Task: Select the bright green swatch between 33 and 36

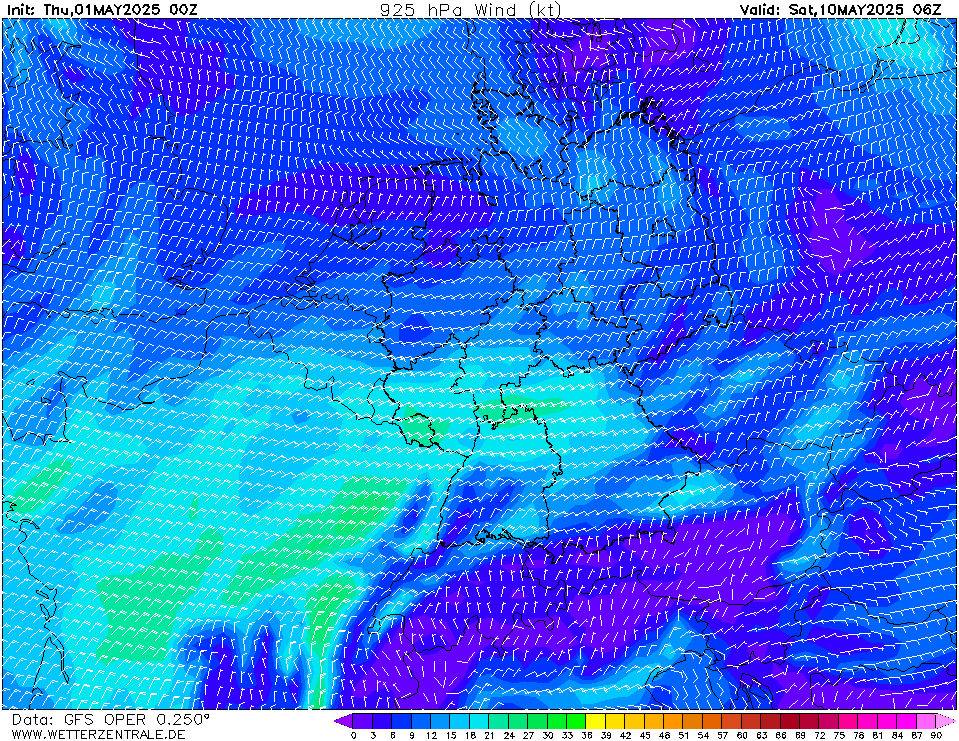Action: 576,721
